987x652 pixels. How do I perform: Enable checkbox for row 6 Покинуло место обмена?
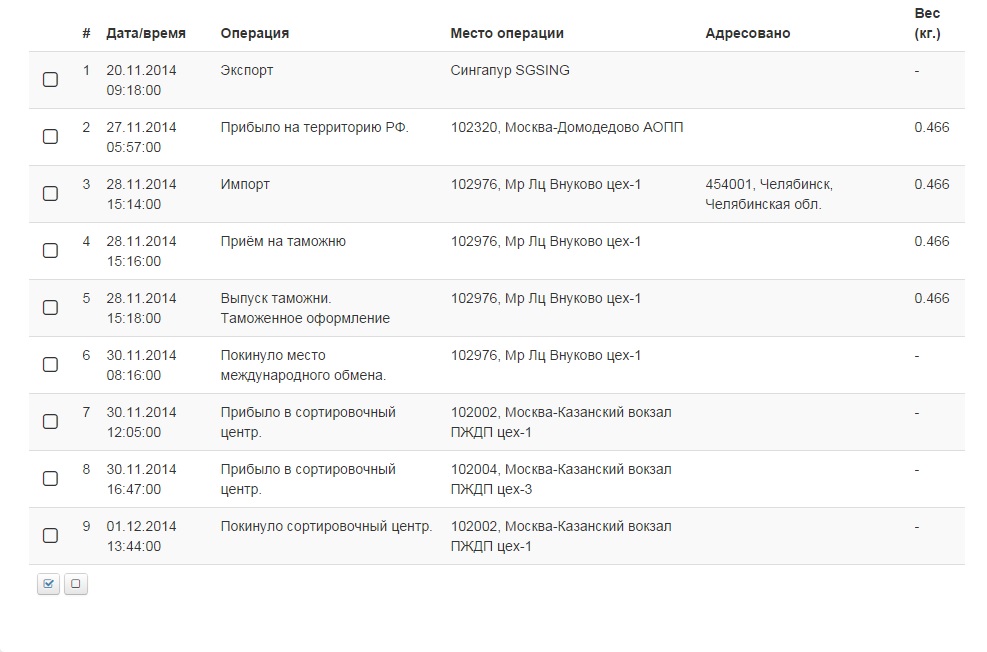tap(50, 365)
